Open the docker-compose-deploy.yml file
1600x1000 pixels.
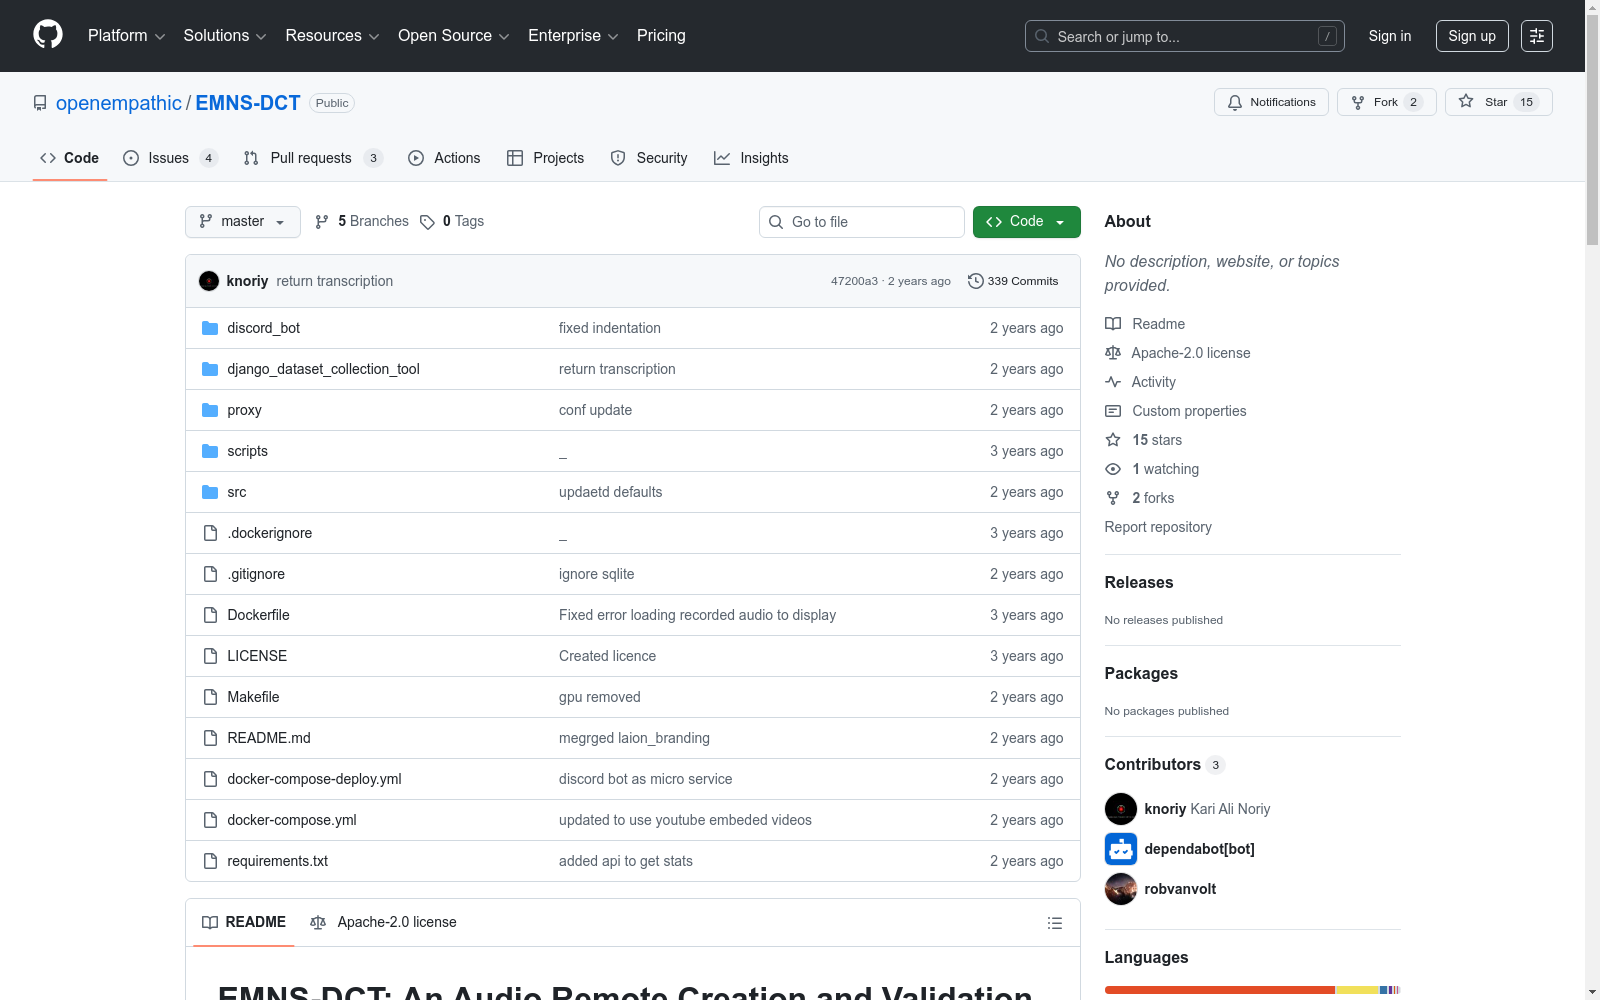pyautogui.click(x=314, y=779)
